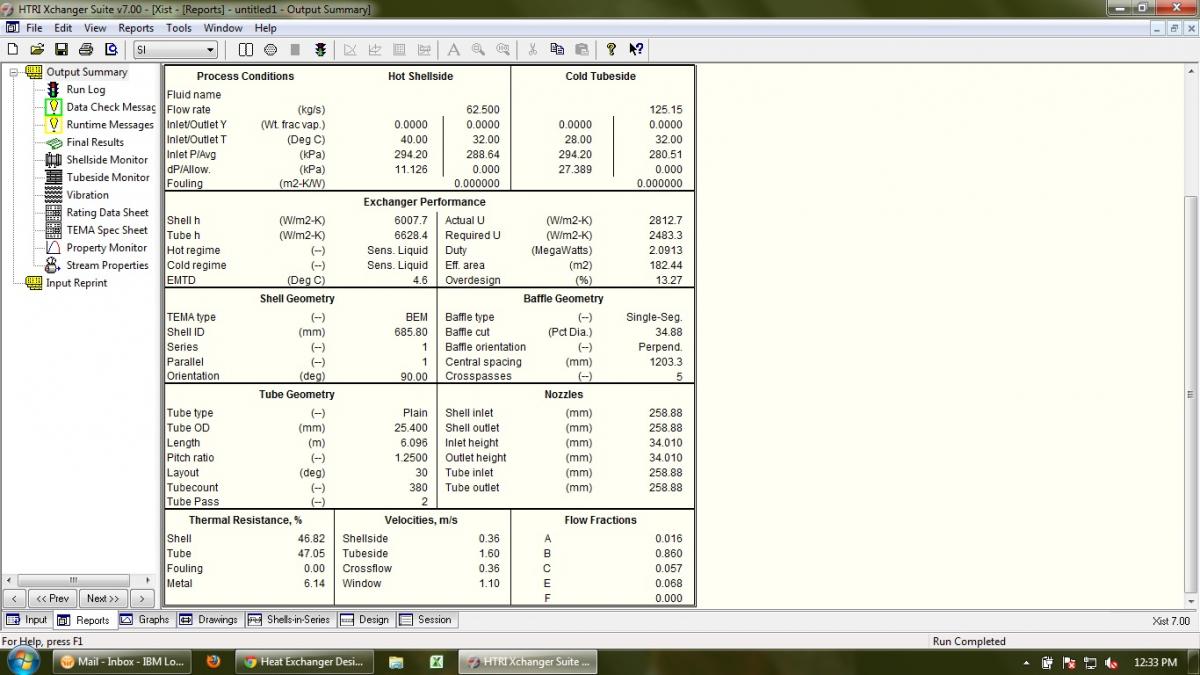Switch to the Shells-in-Series tab
Image resolution: width=1200 pixels, height=675 pixels.
pos(290,620)
